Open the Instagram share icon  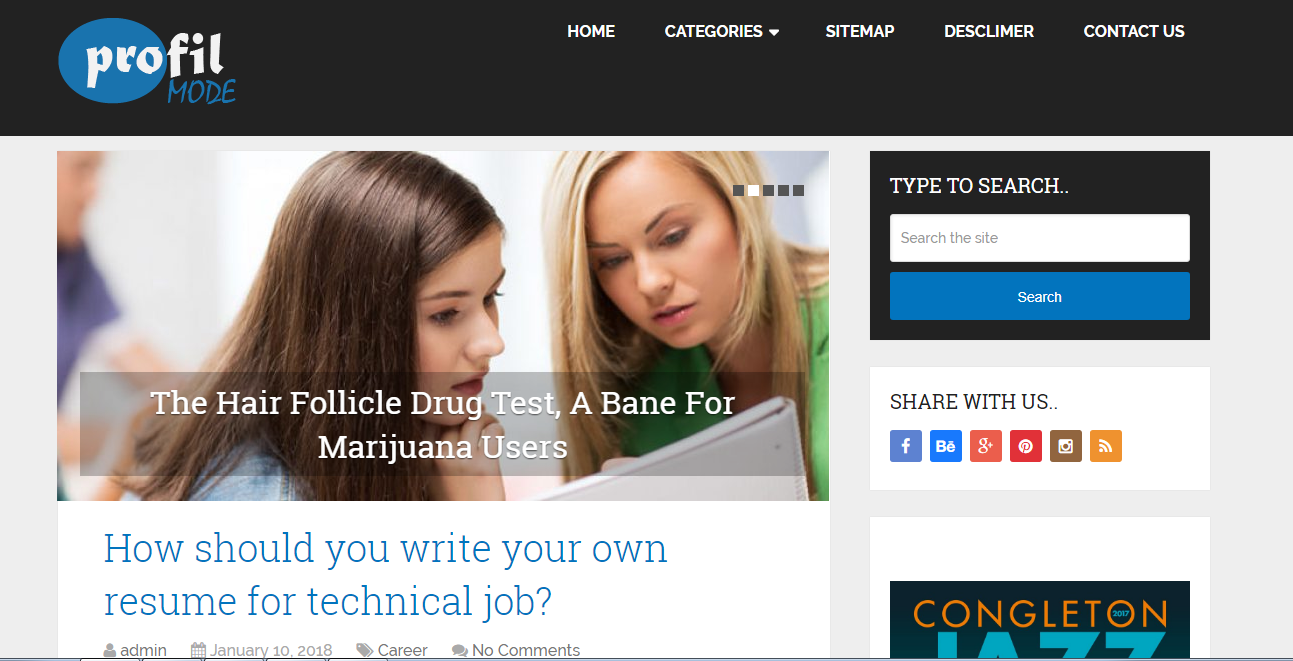tap(1066, 446)
